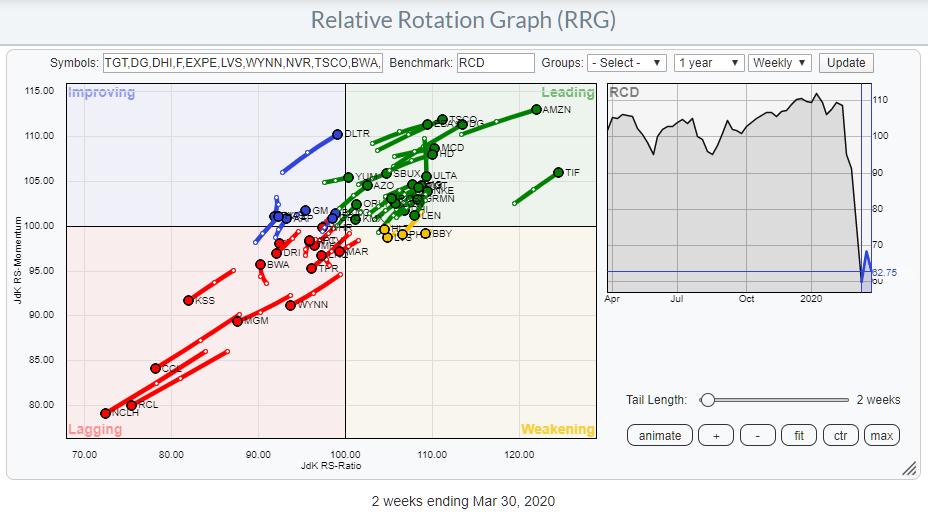Click the BBY yellow data point
Image resolution: width=928 pixels, height=515 pixels.
coord(425,234)
